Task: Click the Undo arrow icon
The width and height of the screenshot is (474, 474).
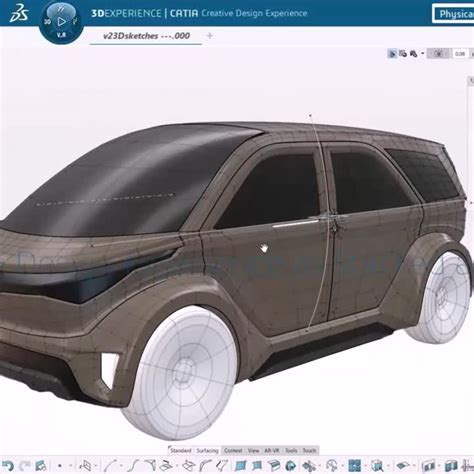Action: pos(8,465)
